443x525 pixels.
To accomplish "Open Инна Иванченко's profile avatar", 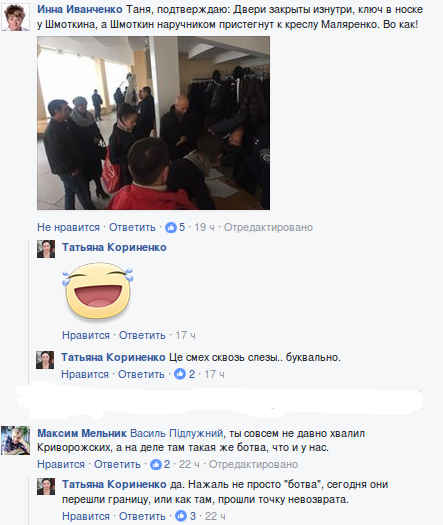I will [x=15, y=17].
